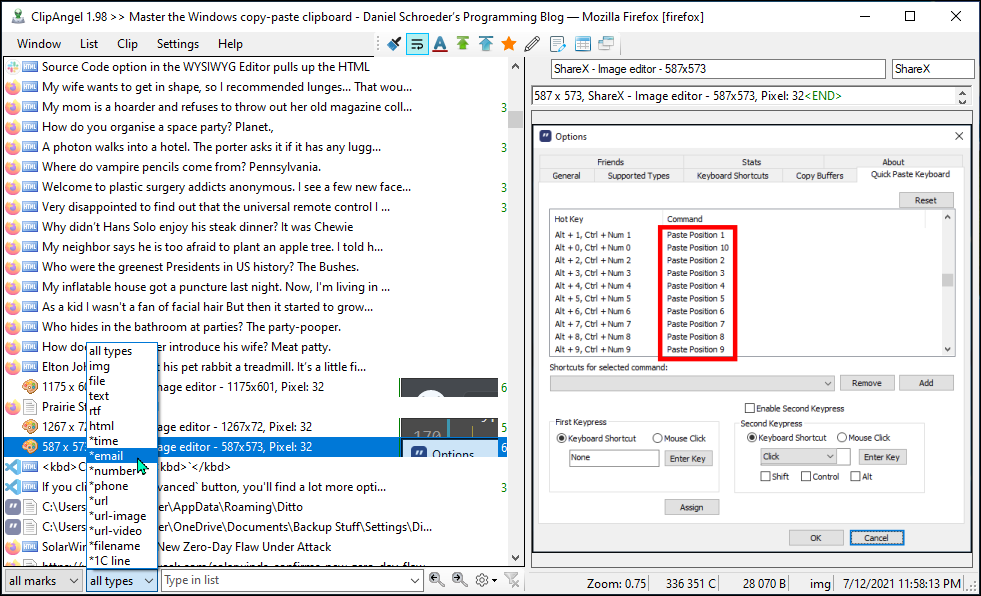The image size is (981, 596).
Task: Choose '*email' from the types list
Action: 122,456
